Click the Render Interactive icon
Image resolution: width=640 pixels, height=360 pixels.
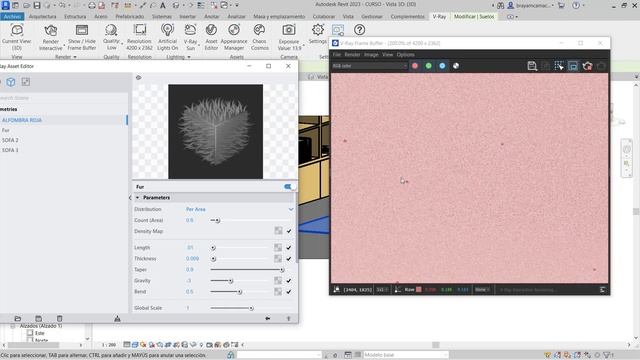pyautogui.click(x=51, y=31)
